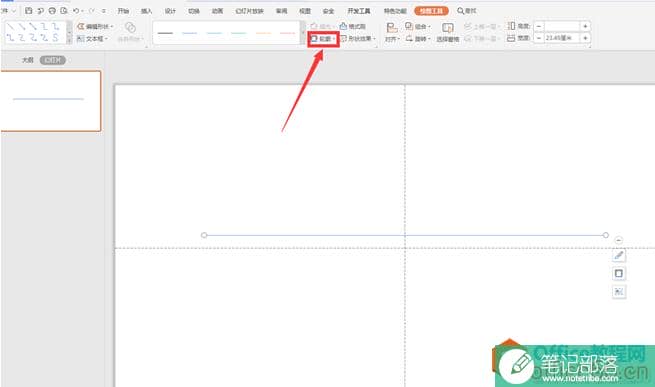Switch to 大纲 outline view in side panel
The width and height of the screenshot is (655, 387).
[28, 60]
